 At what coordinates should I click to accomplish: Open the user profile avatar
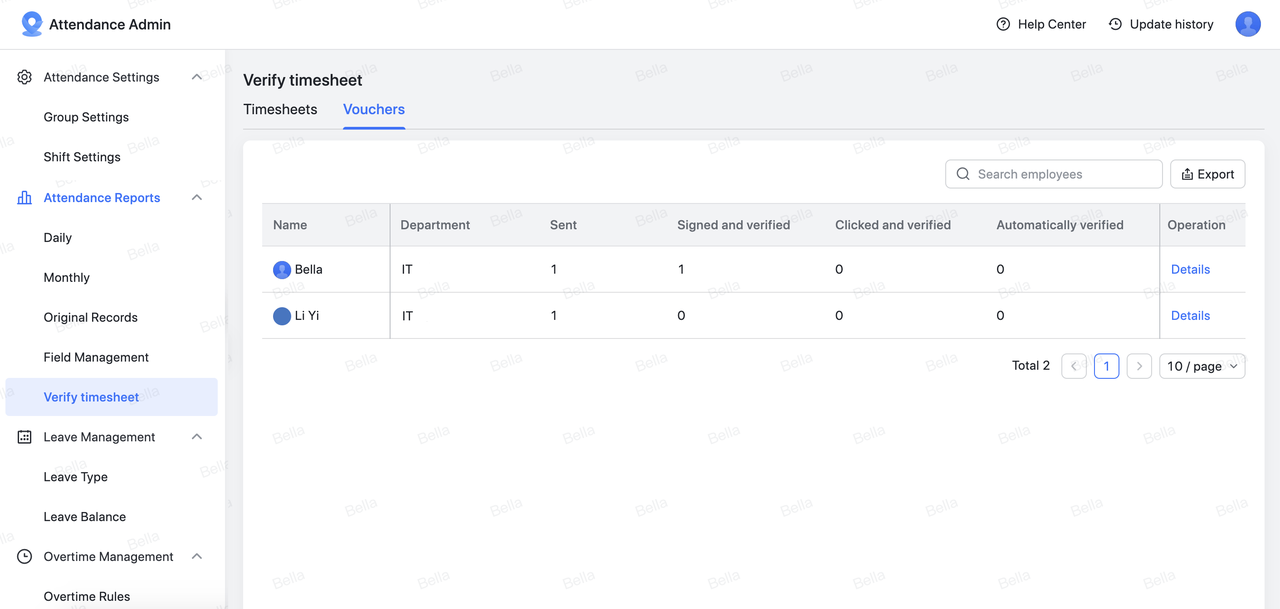pyautogui.click(x=1247, y=24)
